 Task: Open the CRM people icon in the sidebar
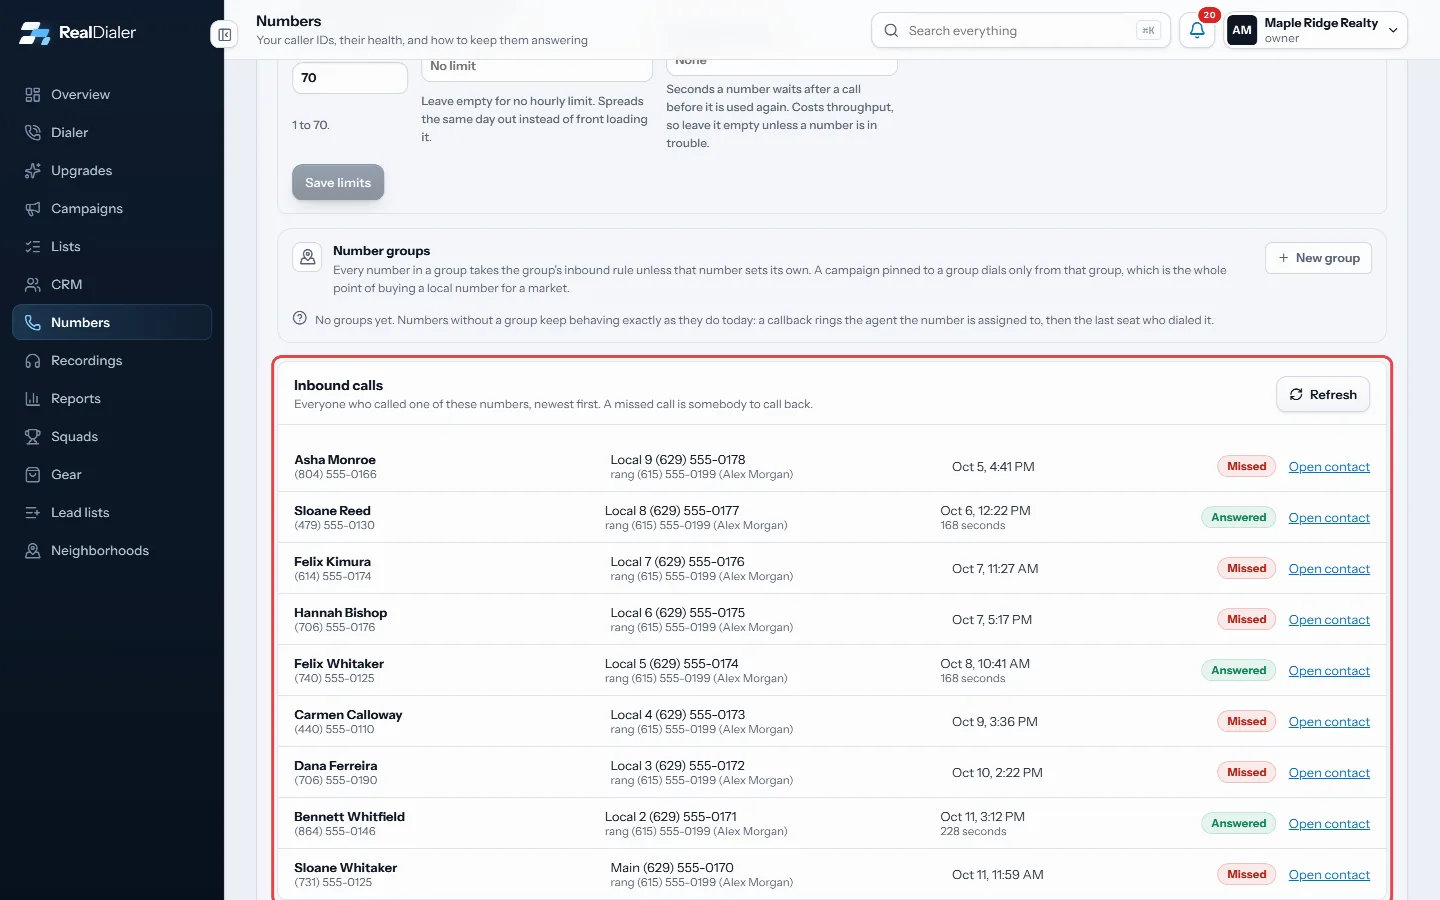33,285
